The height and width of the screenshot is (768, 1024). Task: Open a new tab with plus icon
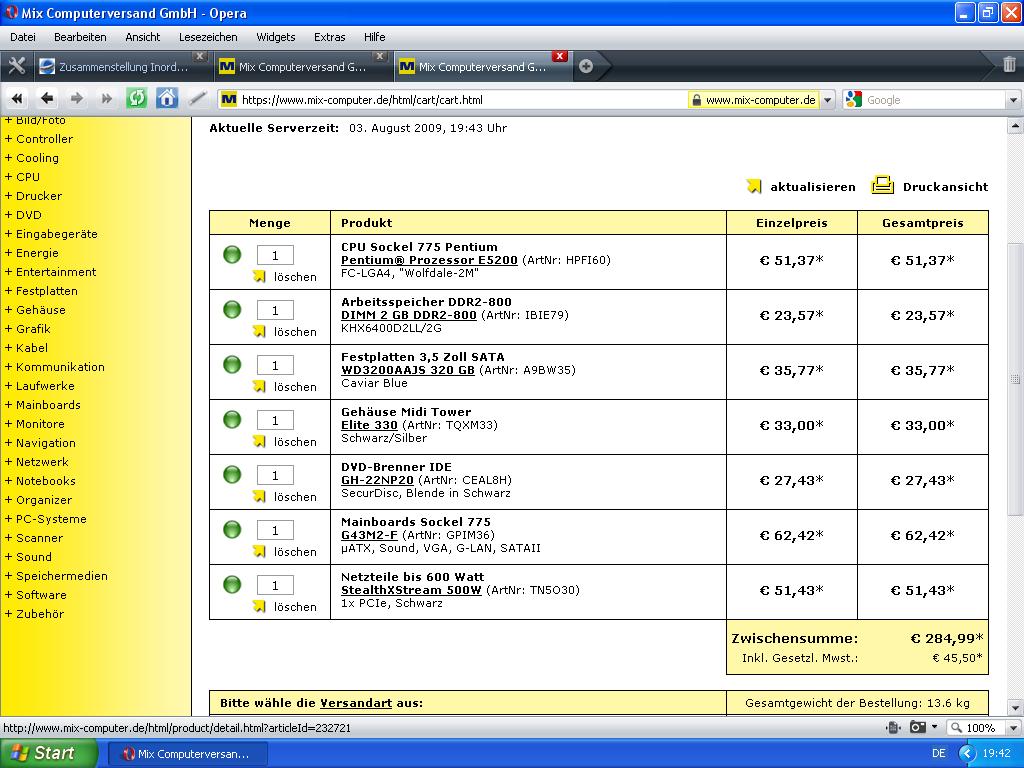click(586, 67)
